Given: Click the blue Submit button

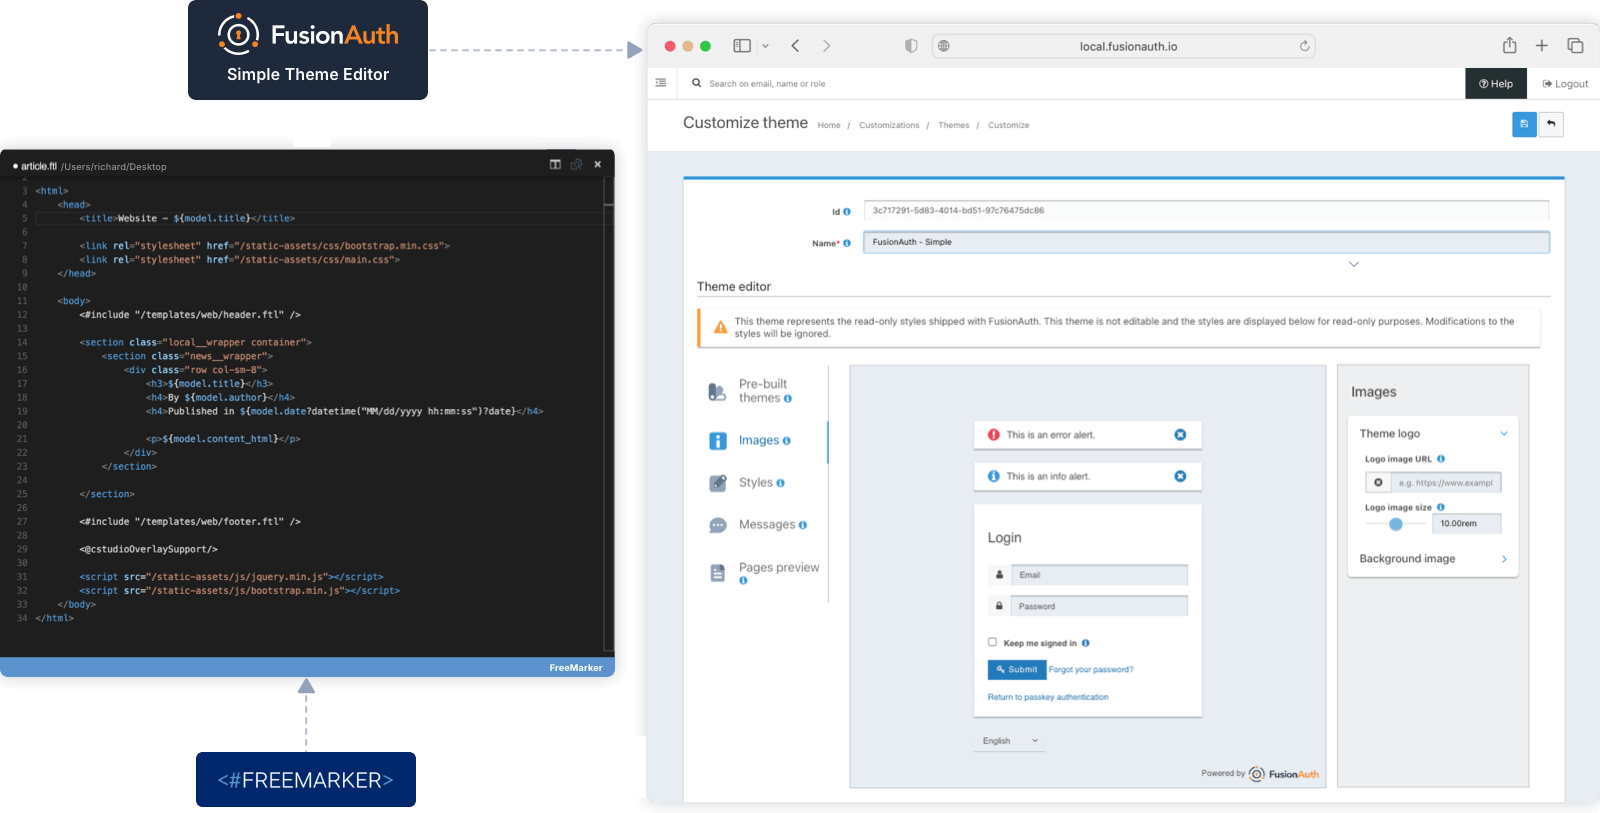Looking at the screenshot, I should click(x=1017, y=669).
